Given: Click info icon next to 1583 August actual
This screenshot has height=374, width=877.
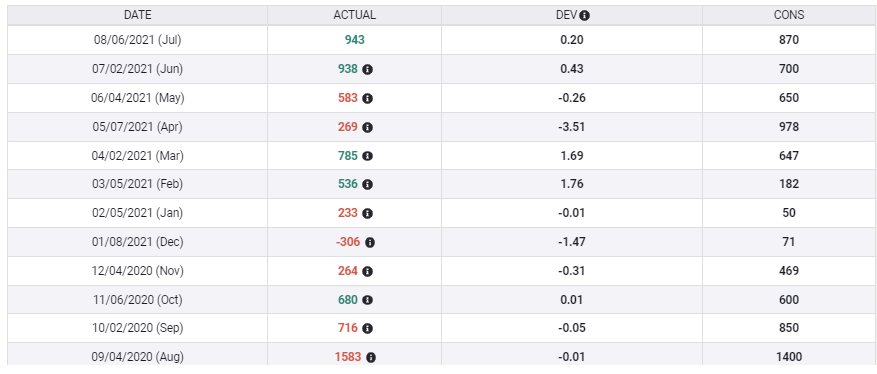Looking at the screenshot, I should (371, 358).
